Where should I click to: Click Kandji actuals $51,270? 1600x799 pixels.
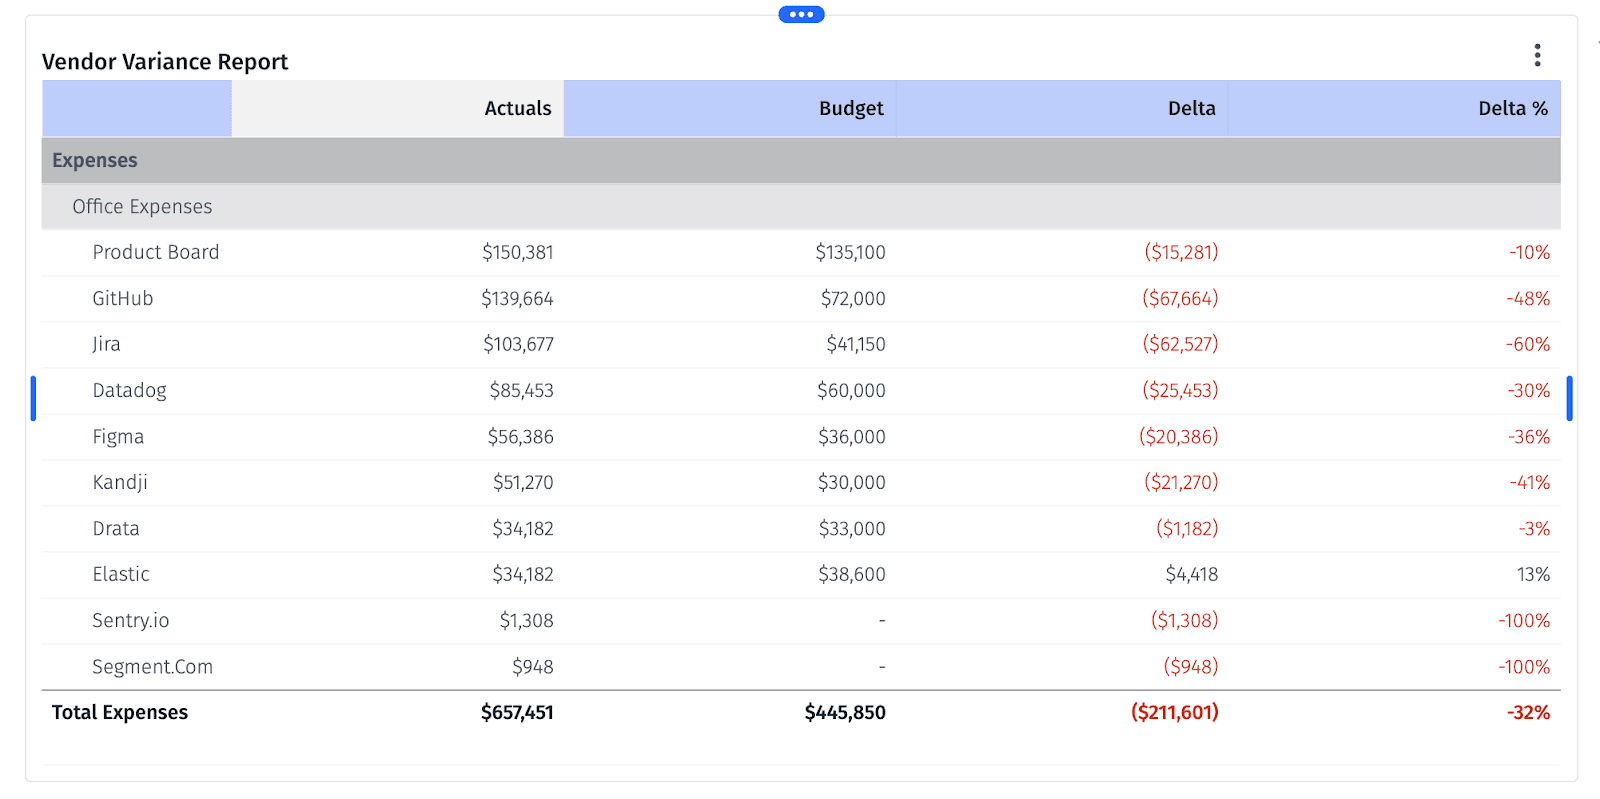click(x=523, y=482)
